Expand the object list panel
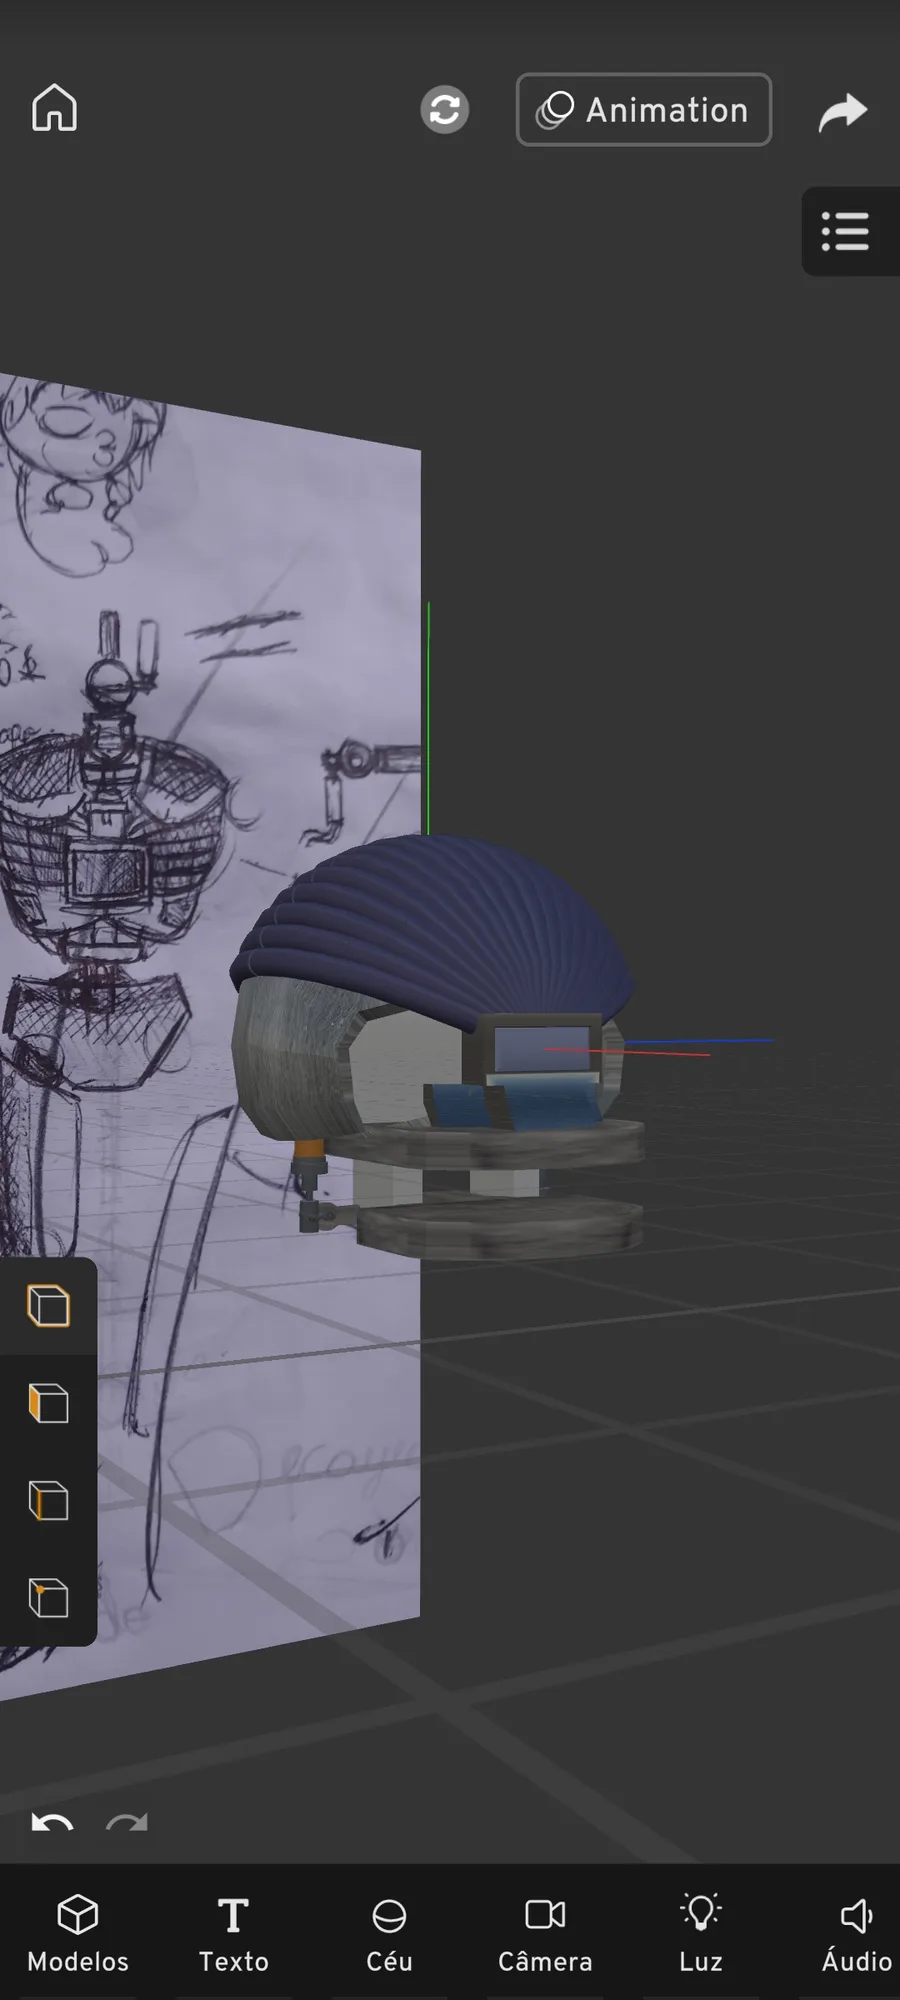 (x=846, y=231)
